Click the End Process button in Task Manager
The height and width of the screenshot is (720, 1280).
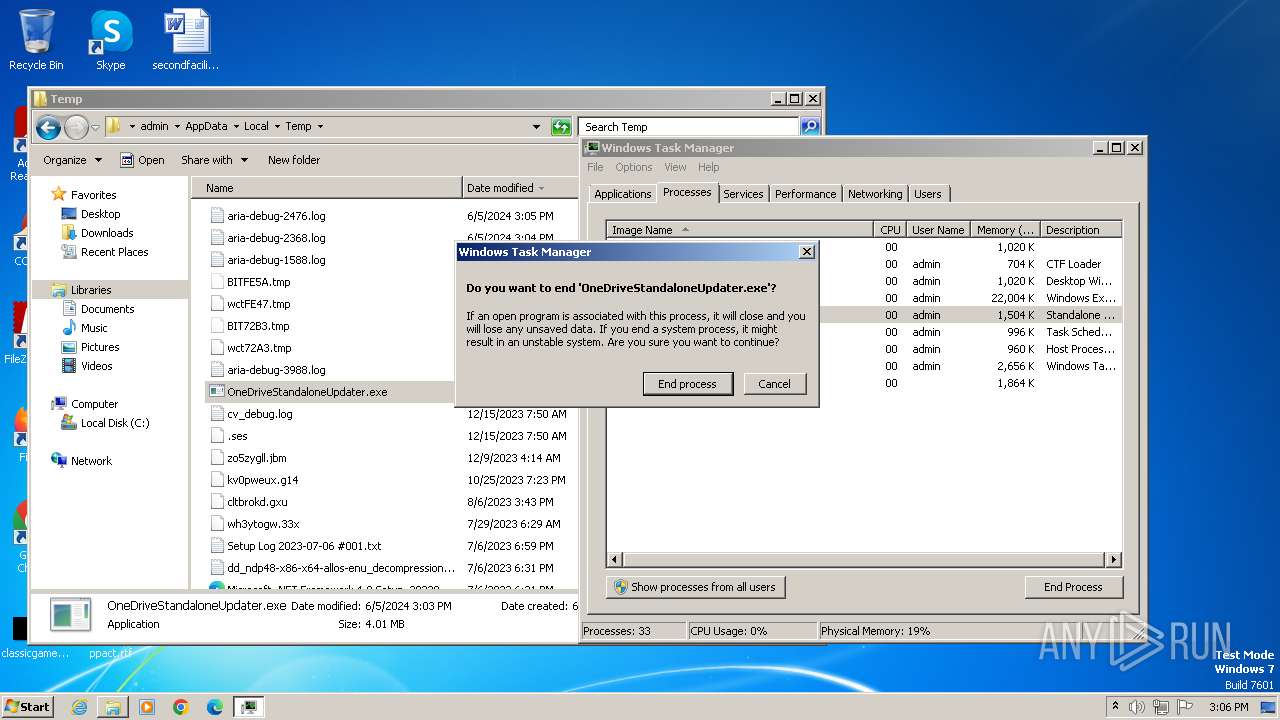[1073, 587]
